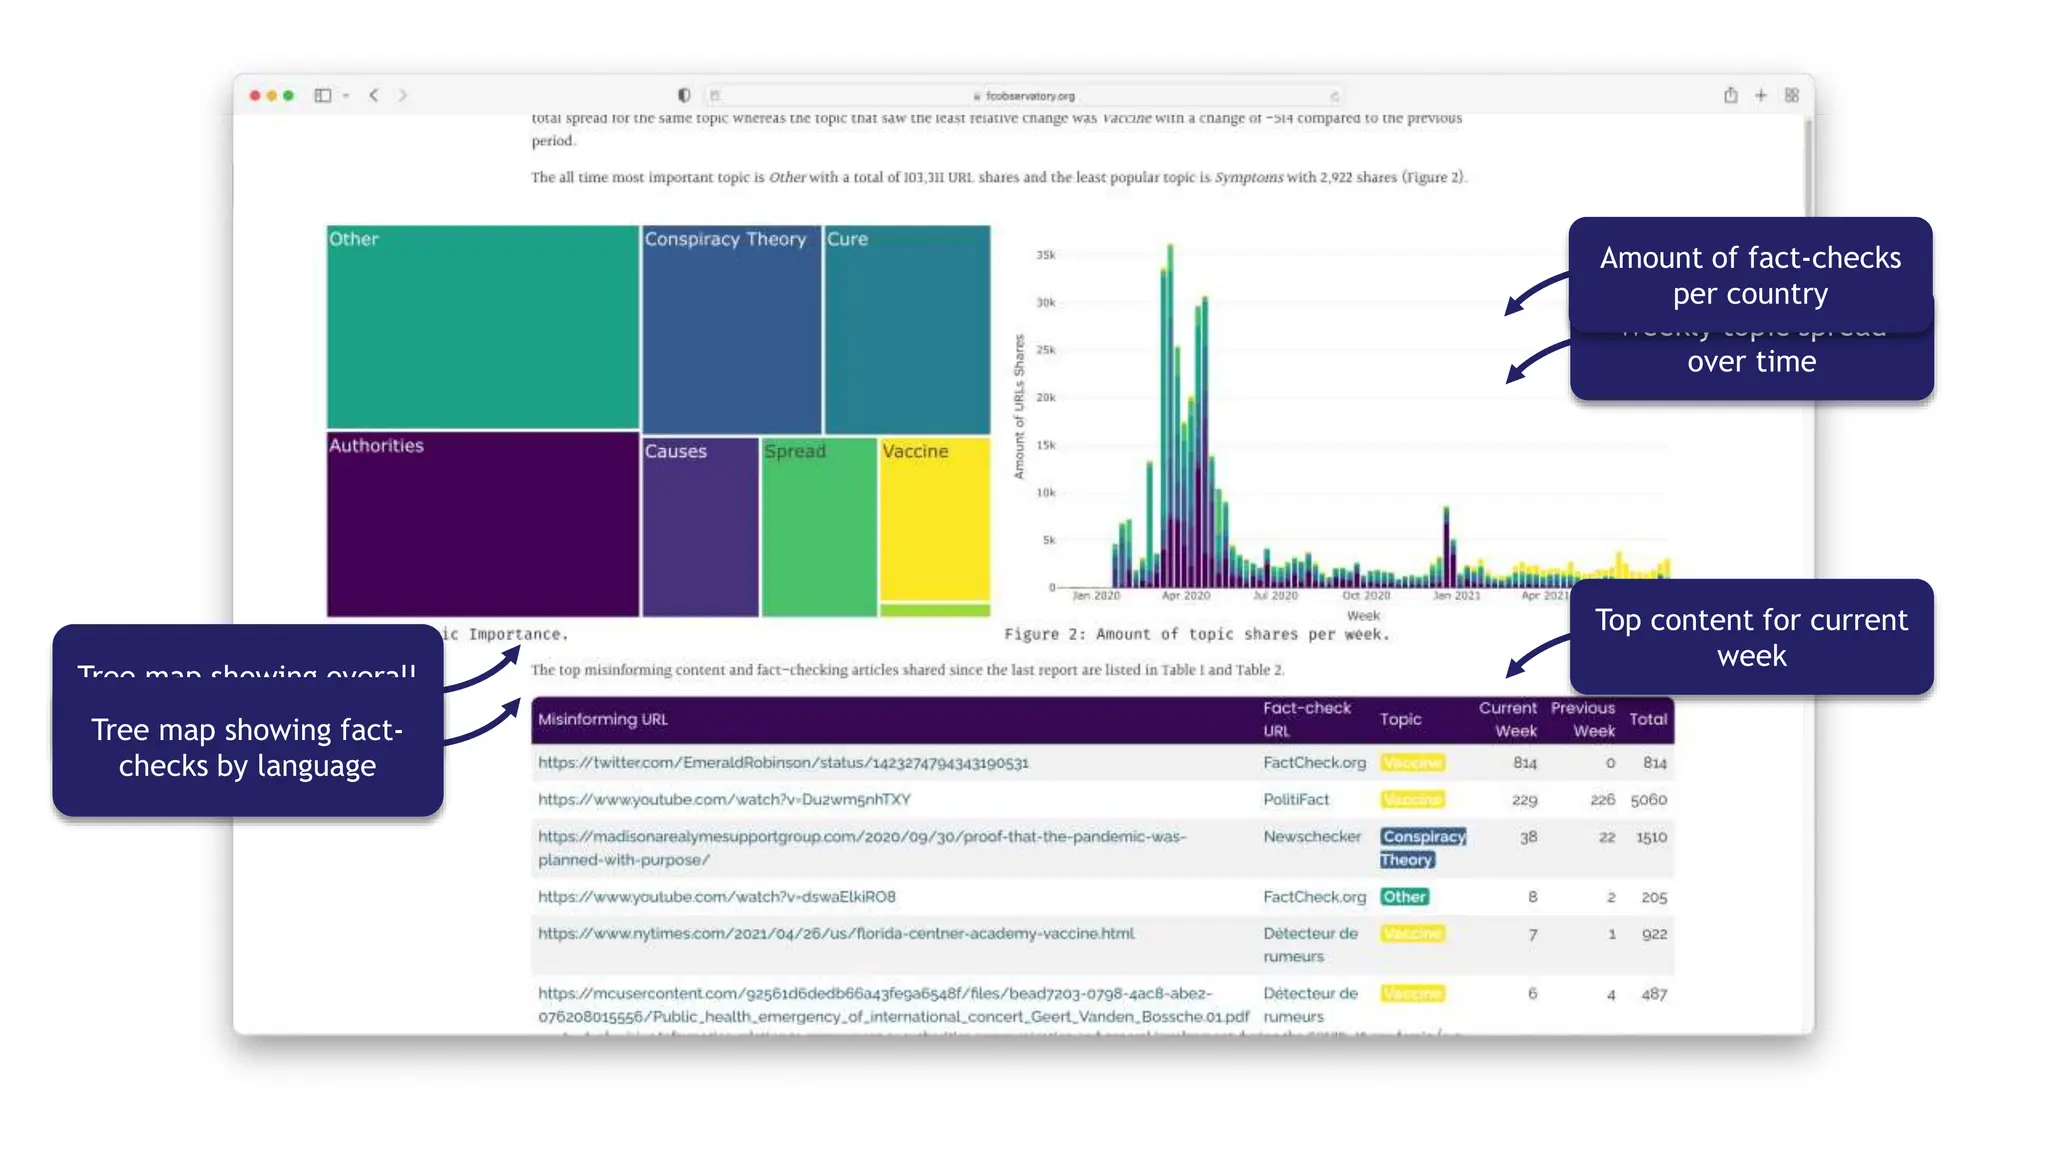The height and width of the screenshot is (1152, 2048).
Task: Open the EmeraldRobinson twitter status link
Action: click(783, 763)
